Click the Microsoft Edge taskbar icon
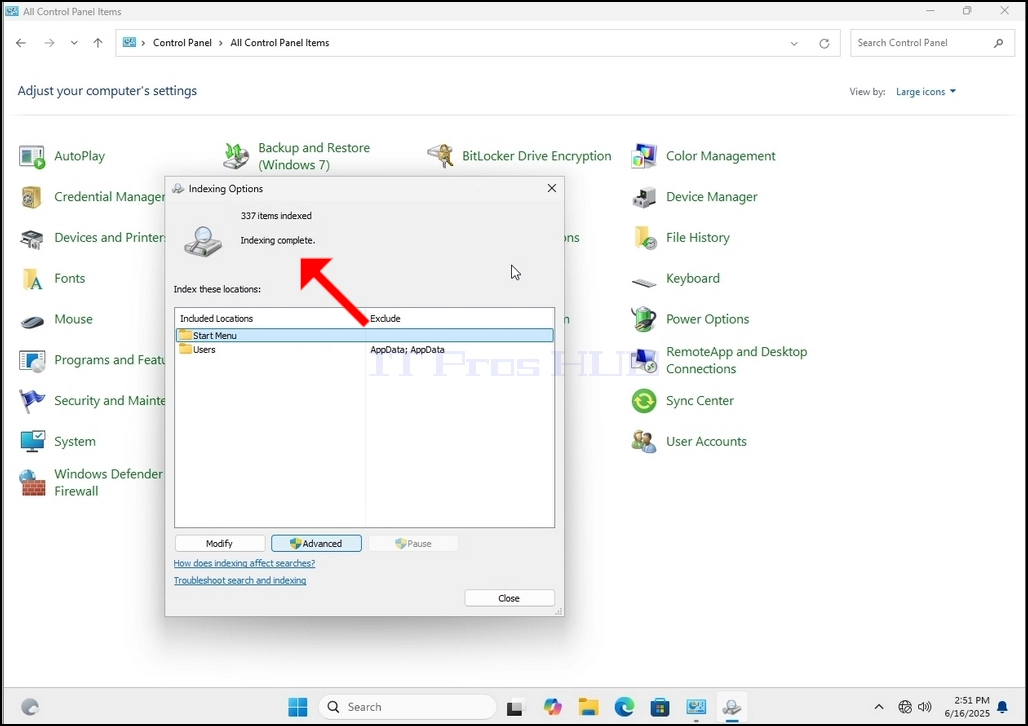1028x726 pixels. tap(624, 707)
